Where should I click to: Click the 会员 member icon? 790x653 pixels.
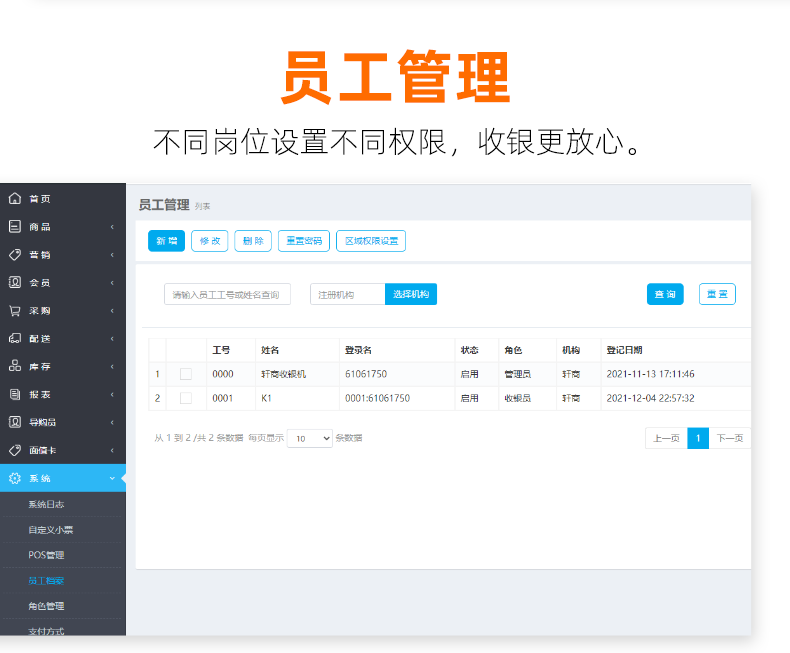tap(15, 282)
